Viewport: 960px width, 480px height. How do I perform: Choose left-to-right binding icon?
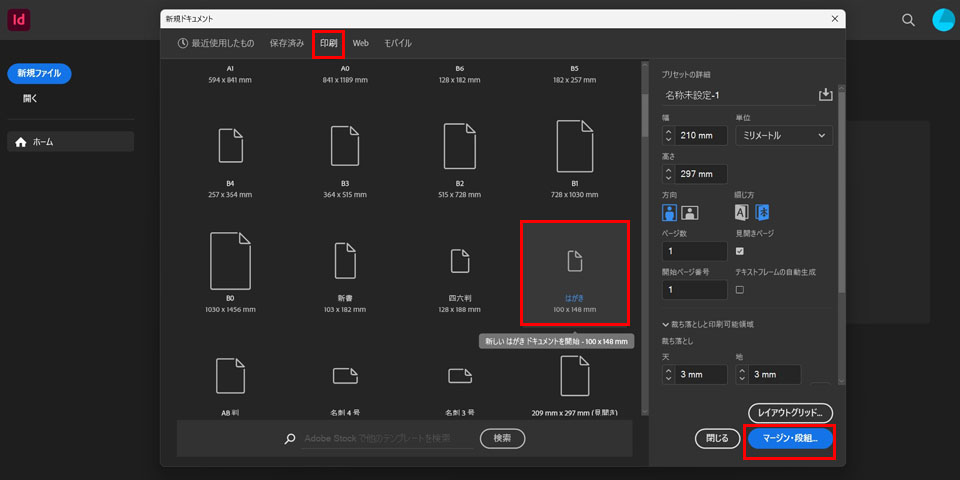(x=742, y=212)
